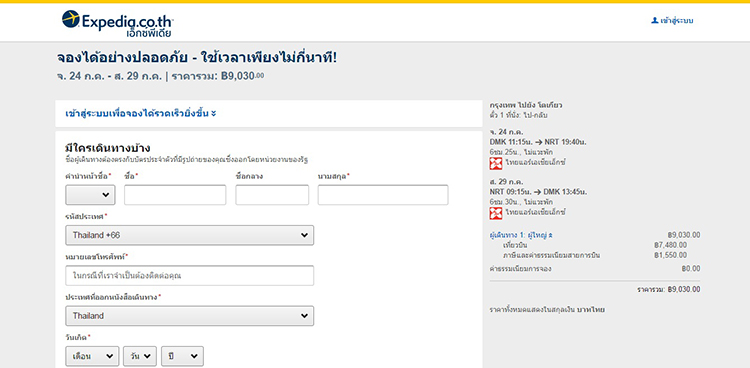The width and height of the screenshot is (750, 368).
Task: Open the passport country Thailand dropdown
Action: pos(189,316)
